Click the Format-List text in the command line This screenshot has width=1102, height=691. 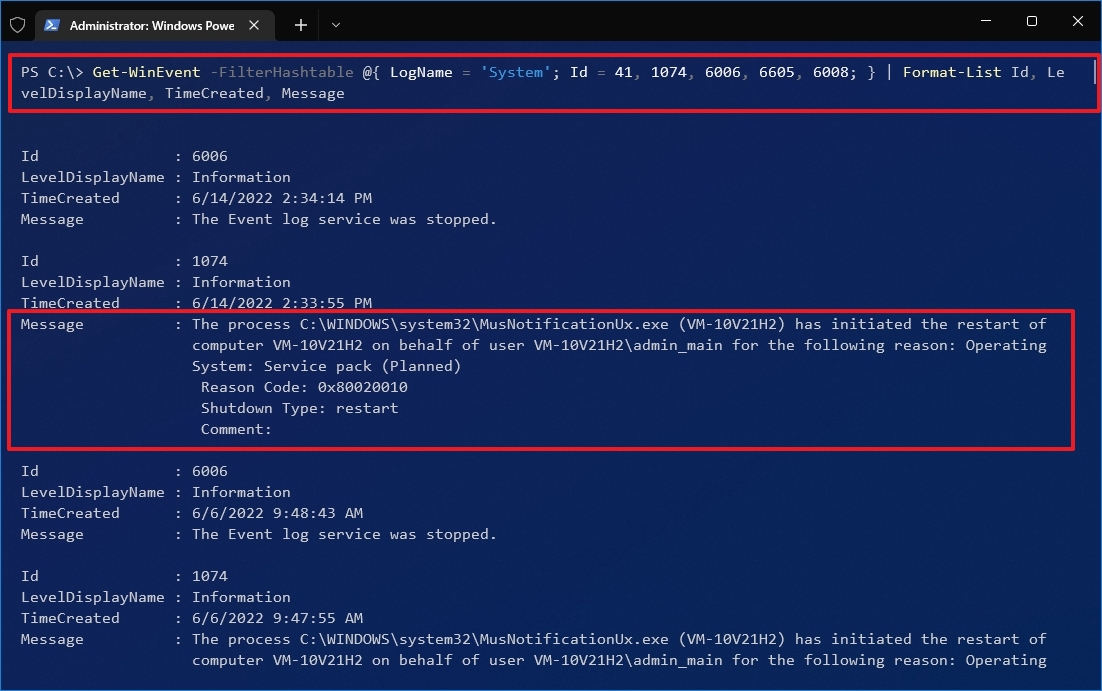[x=952, y=71]
